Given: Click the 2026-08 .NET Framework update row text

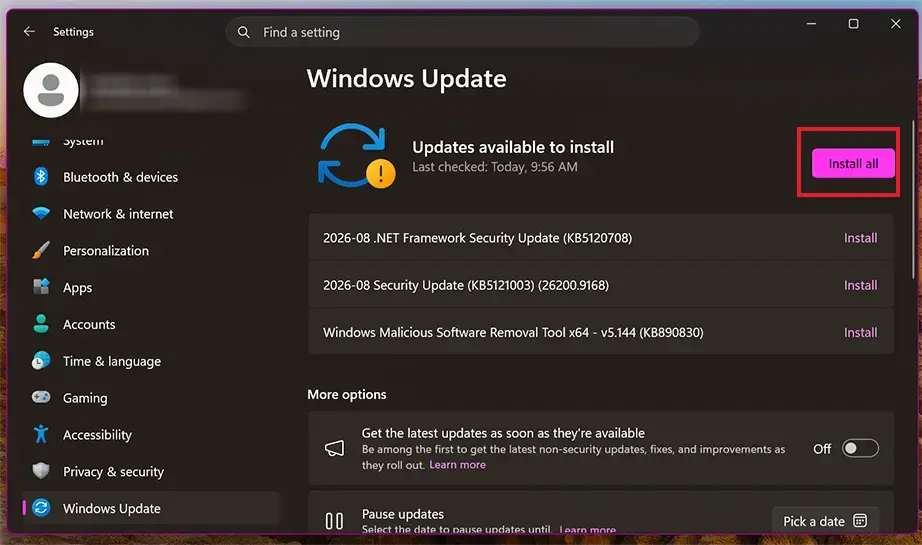Looking at the screenshot, I should pos(477,238).
